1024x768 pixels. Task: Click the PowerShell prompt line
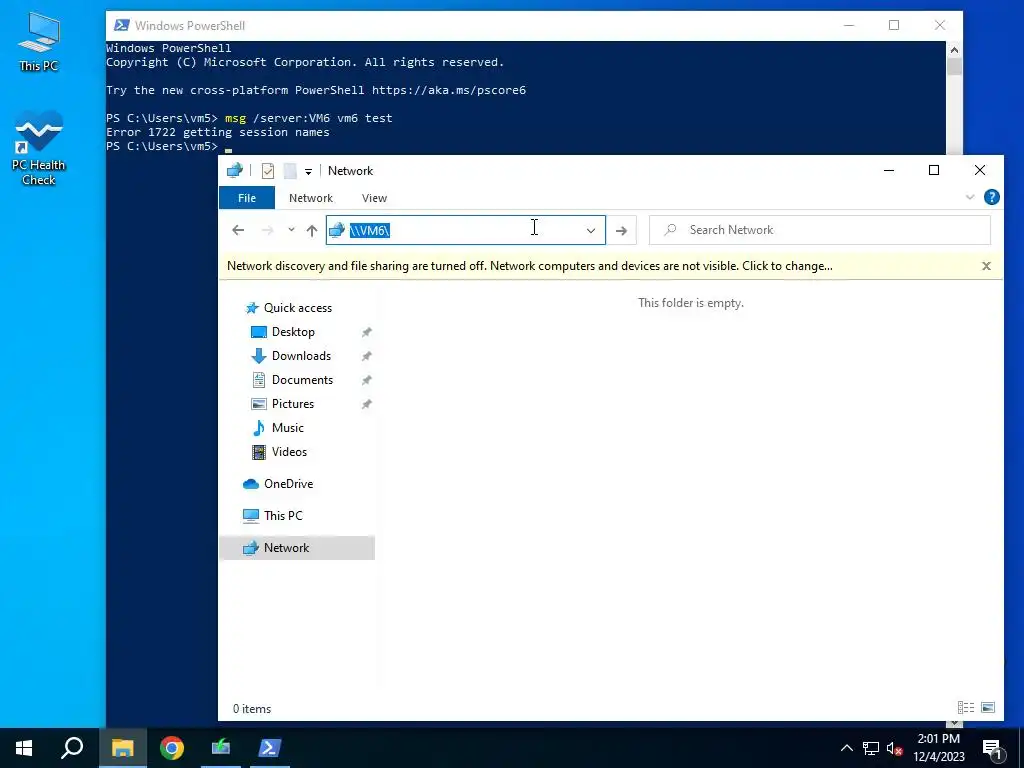click(170, 146)
